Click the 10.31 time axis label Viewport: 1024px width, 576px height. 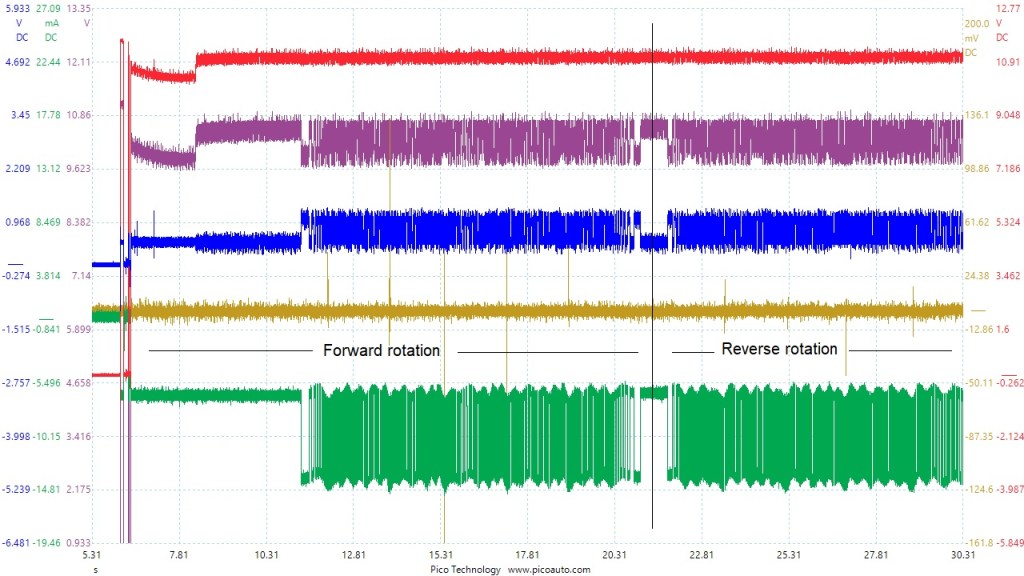(266, 555)
